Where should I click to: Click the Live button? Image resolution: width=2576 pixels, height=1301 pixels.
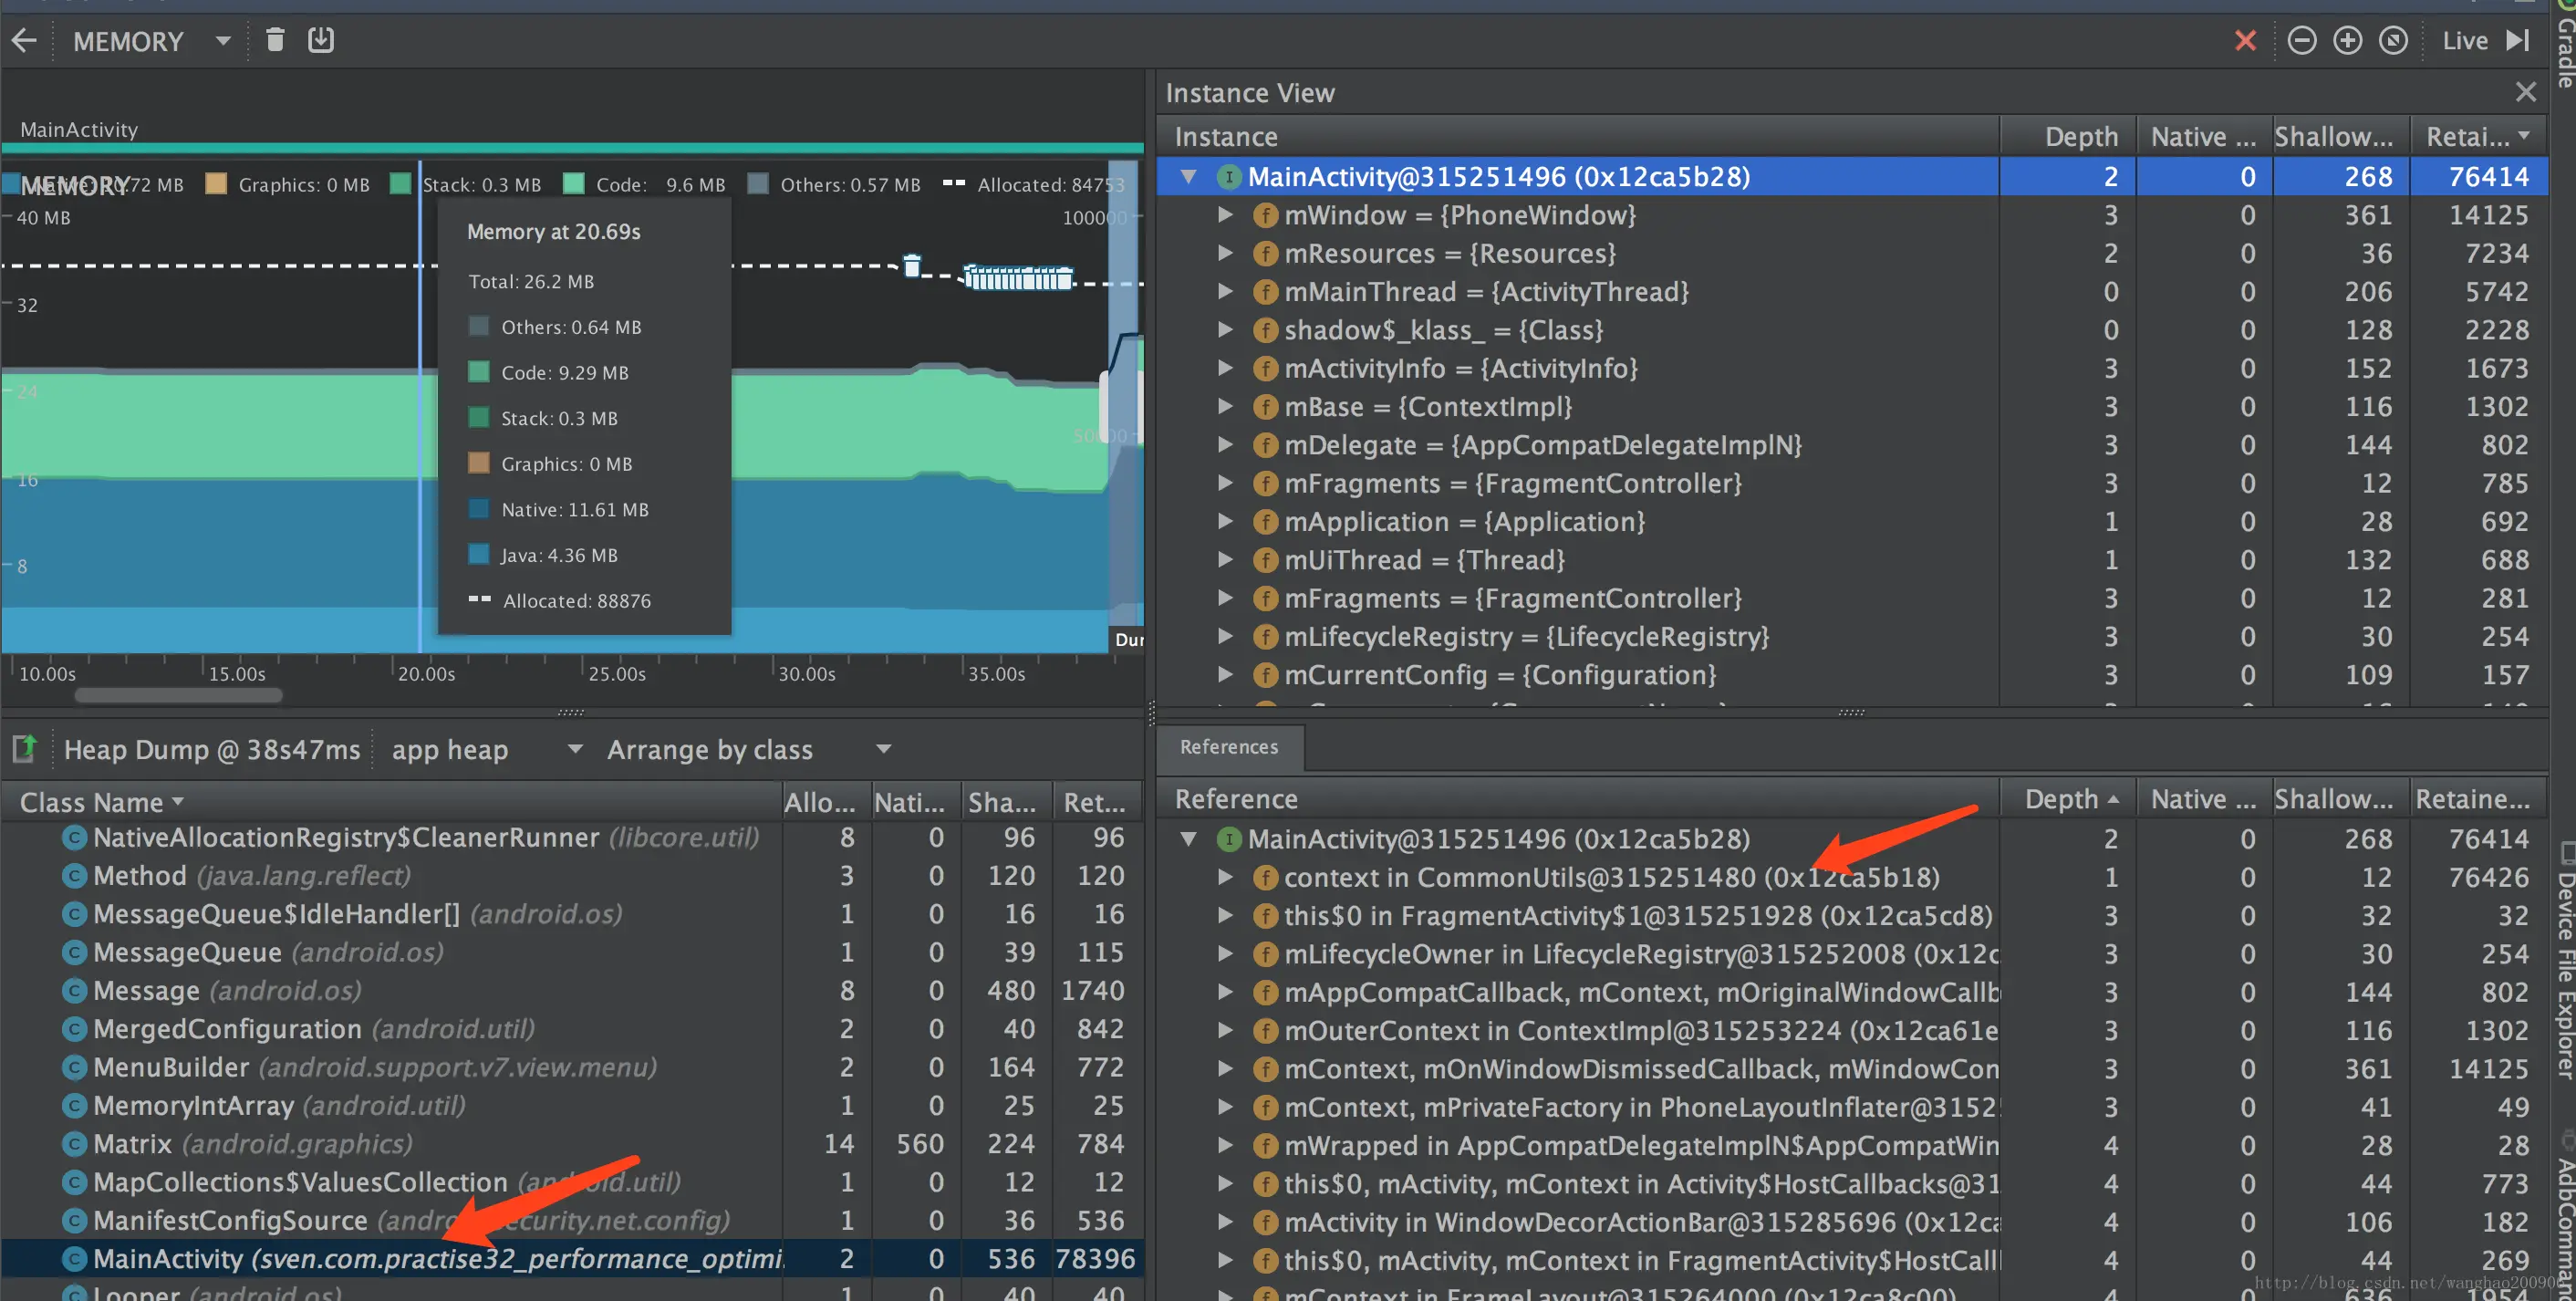coord(2465,41)
